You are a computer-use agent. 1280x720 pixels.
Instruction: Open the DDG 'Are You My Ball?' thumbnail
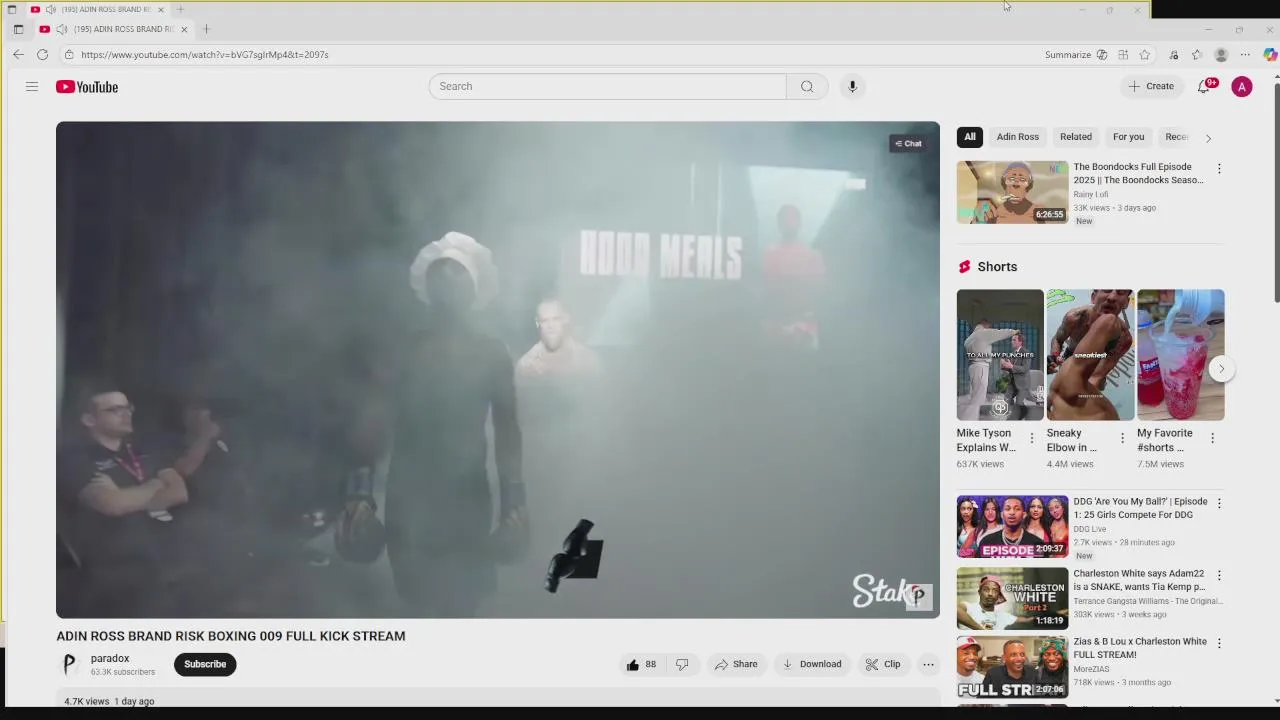point(1012,526)
